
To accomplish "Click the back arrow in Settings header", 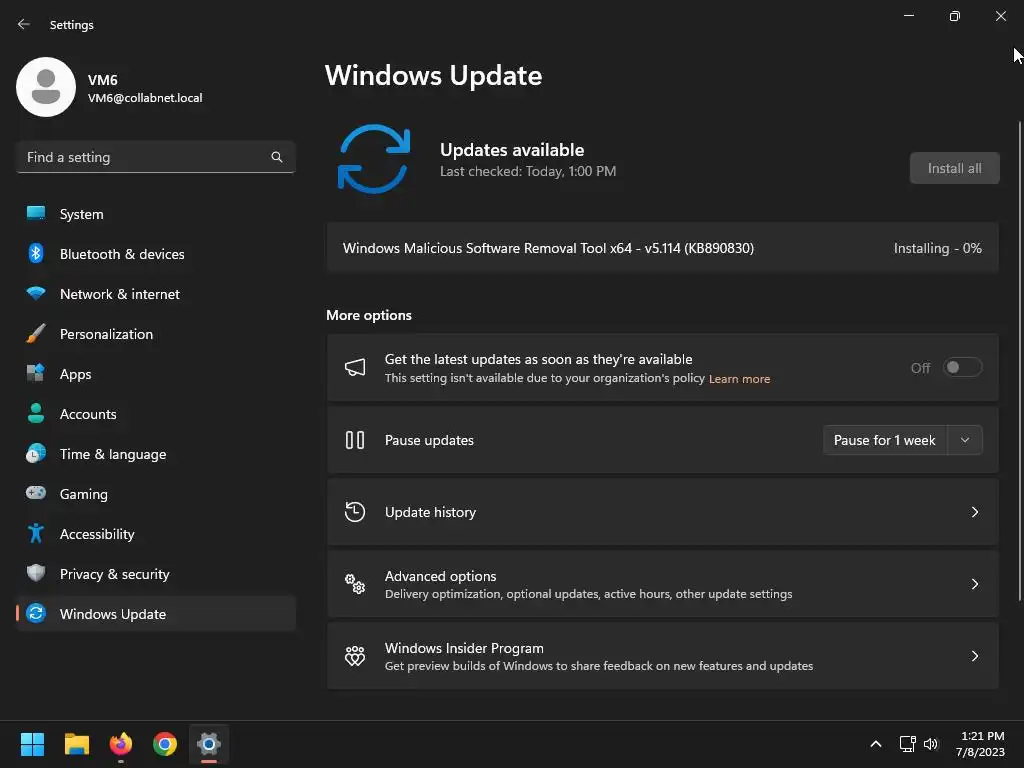I will point(24,24).
